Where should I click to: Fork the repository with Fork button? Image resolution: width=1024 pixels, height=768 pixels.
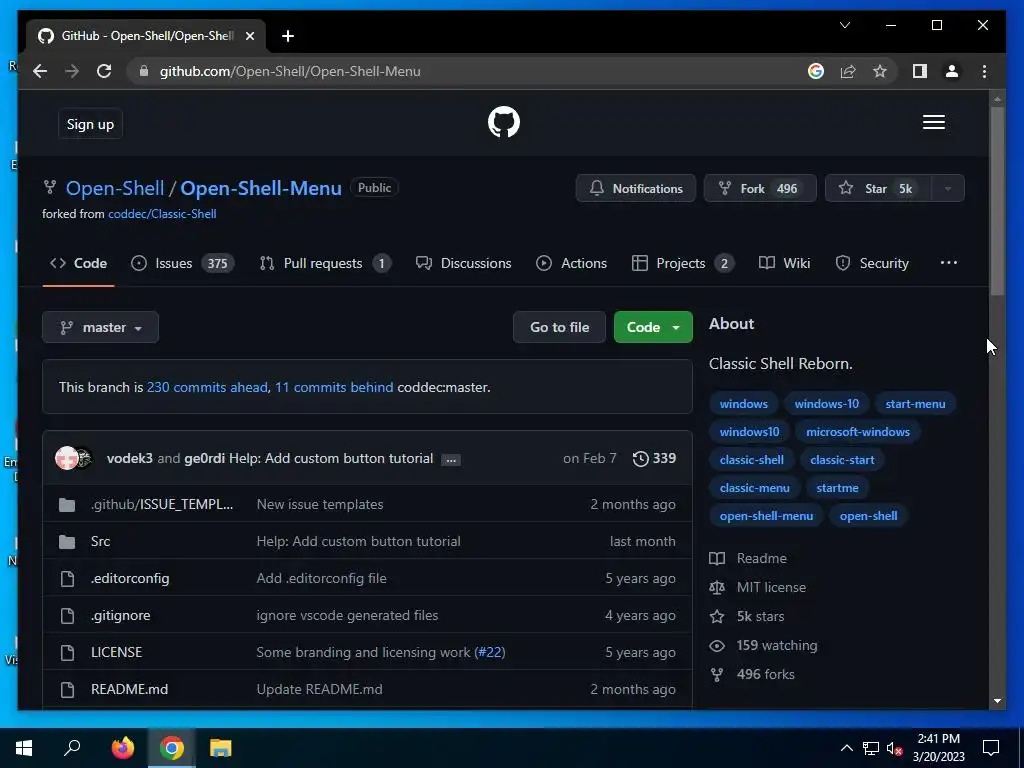760,189
